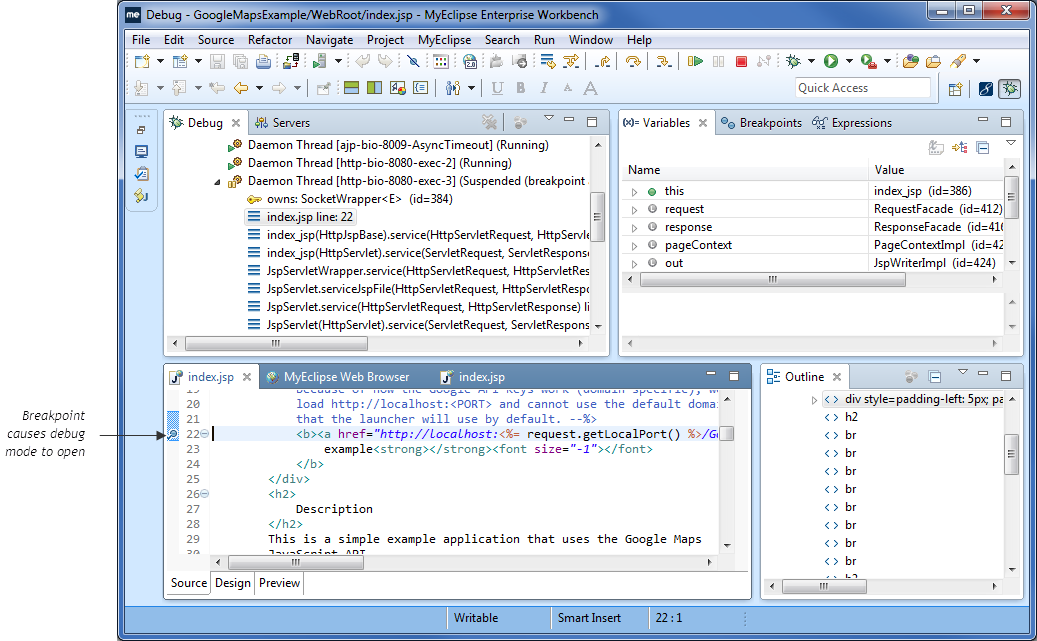Click the Step Over icon

coord(633,62)
